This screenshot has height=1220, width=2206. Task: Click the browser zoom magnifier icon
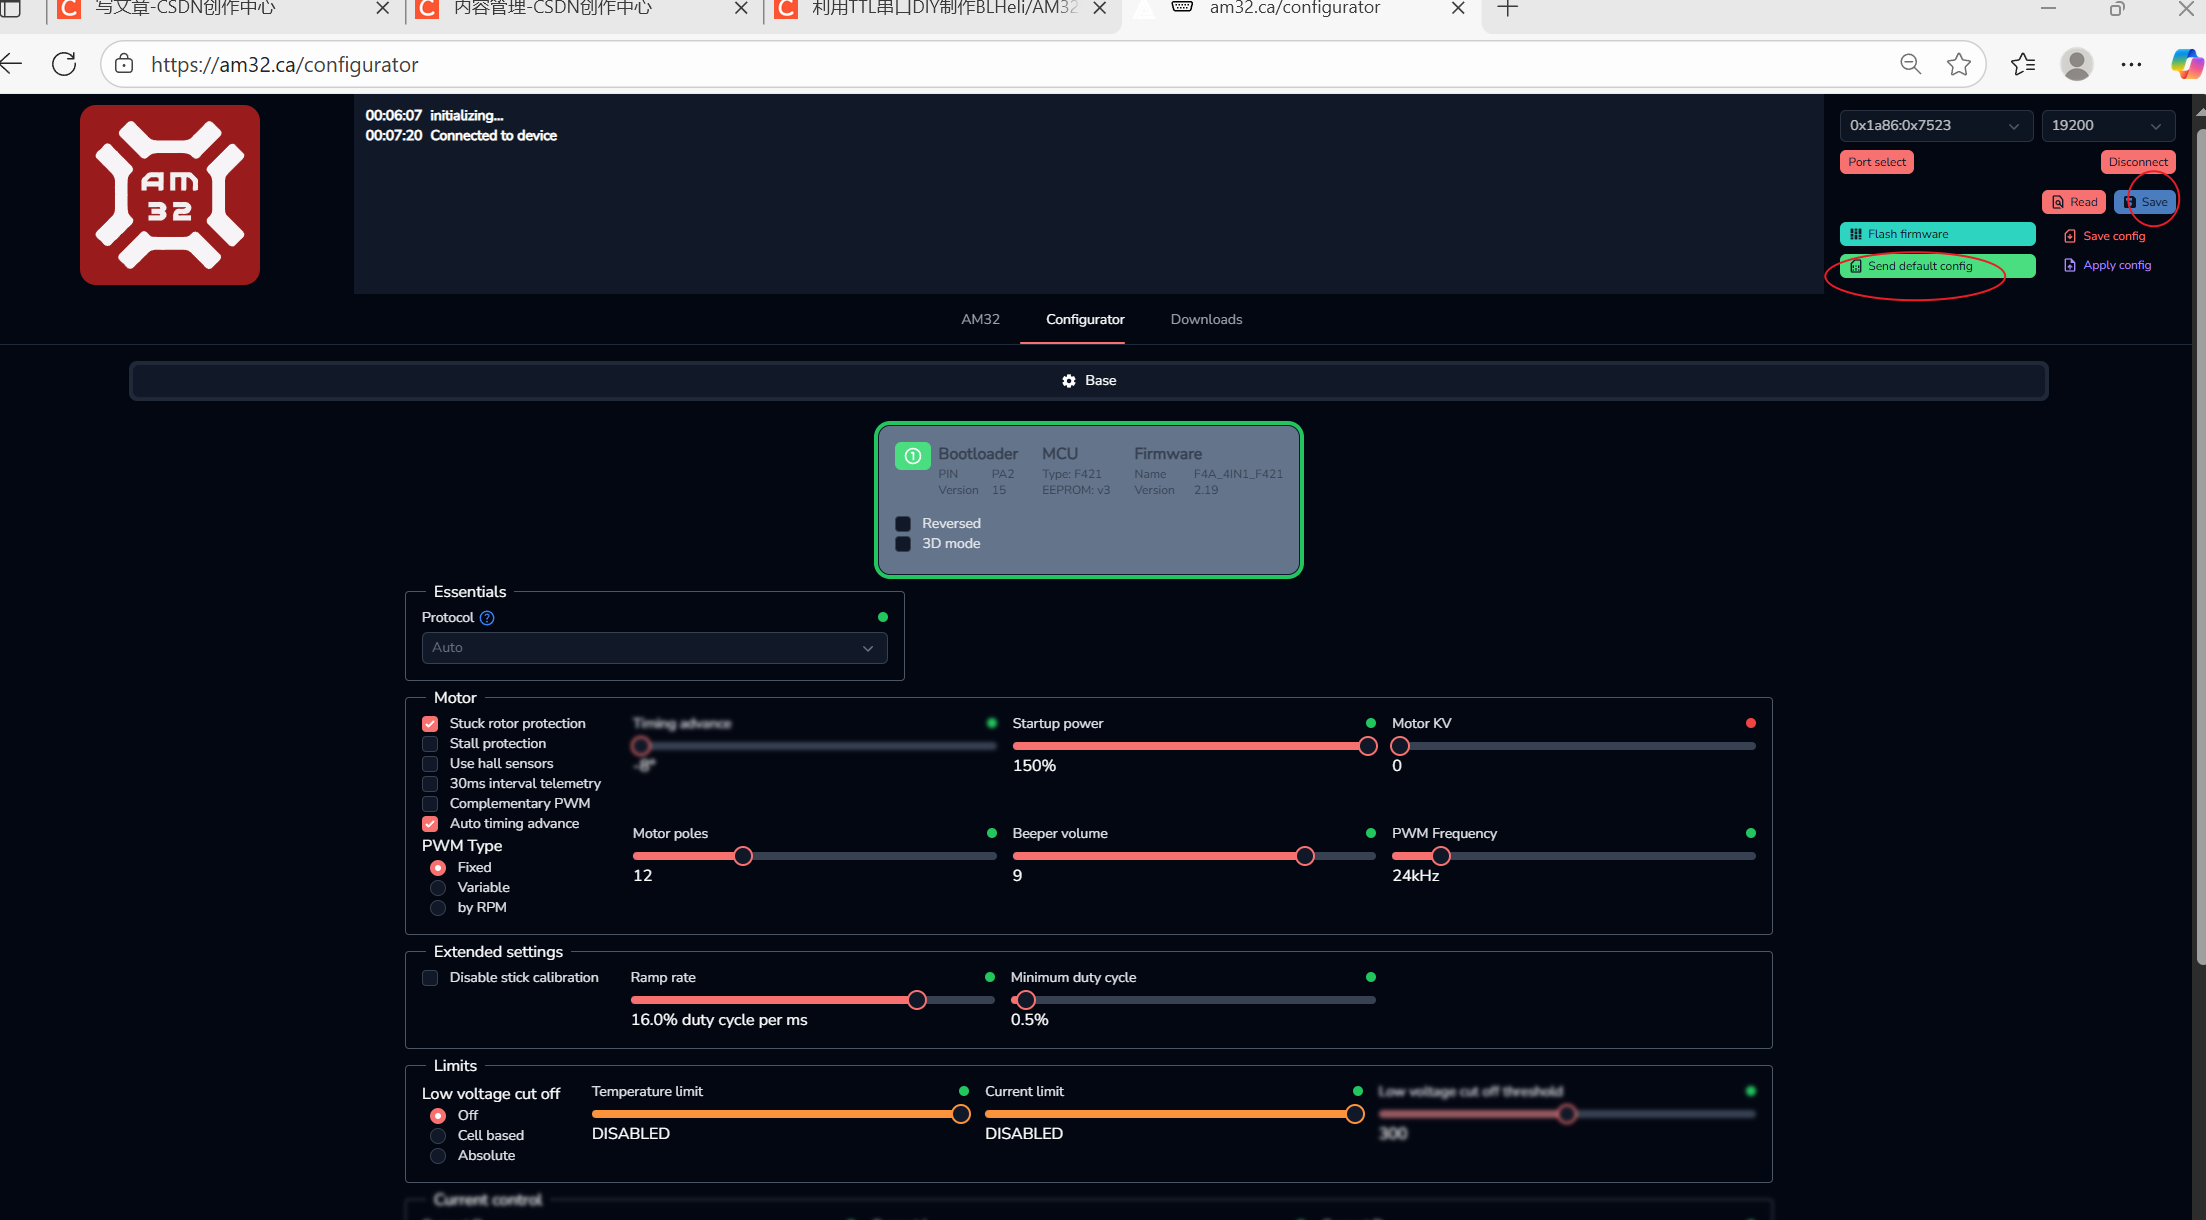pyautogui.click(x=1910, y=64)
